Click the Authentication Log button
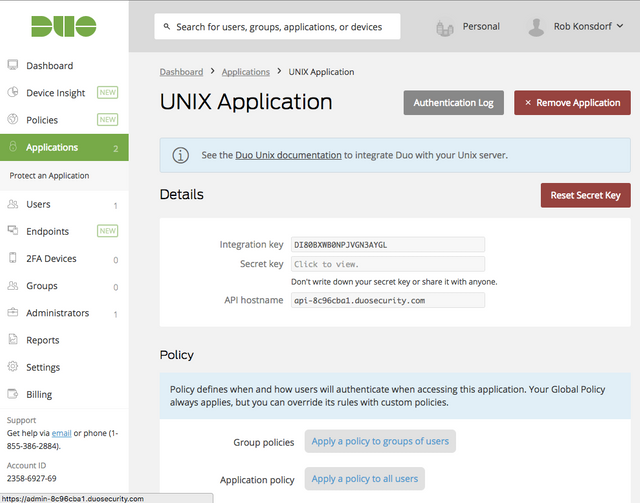Viewport: 640px width, 503px height. click(453, 102)
